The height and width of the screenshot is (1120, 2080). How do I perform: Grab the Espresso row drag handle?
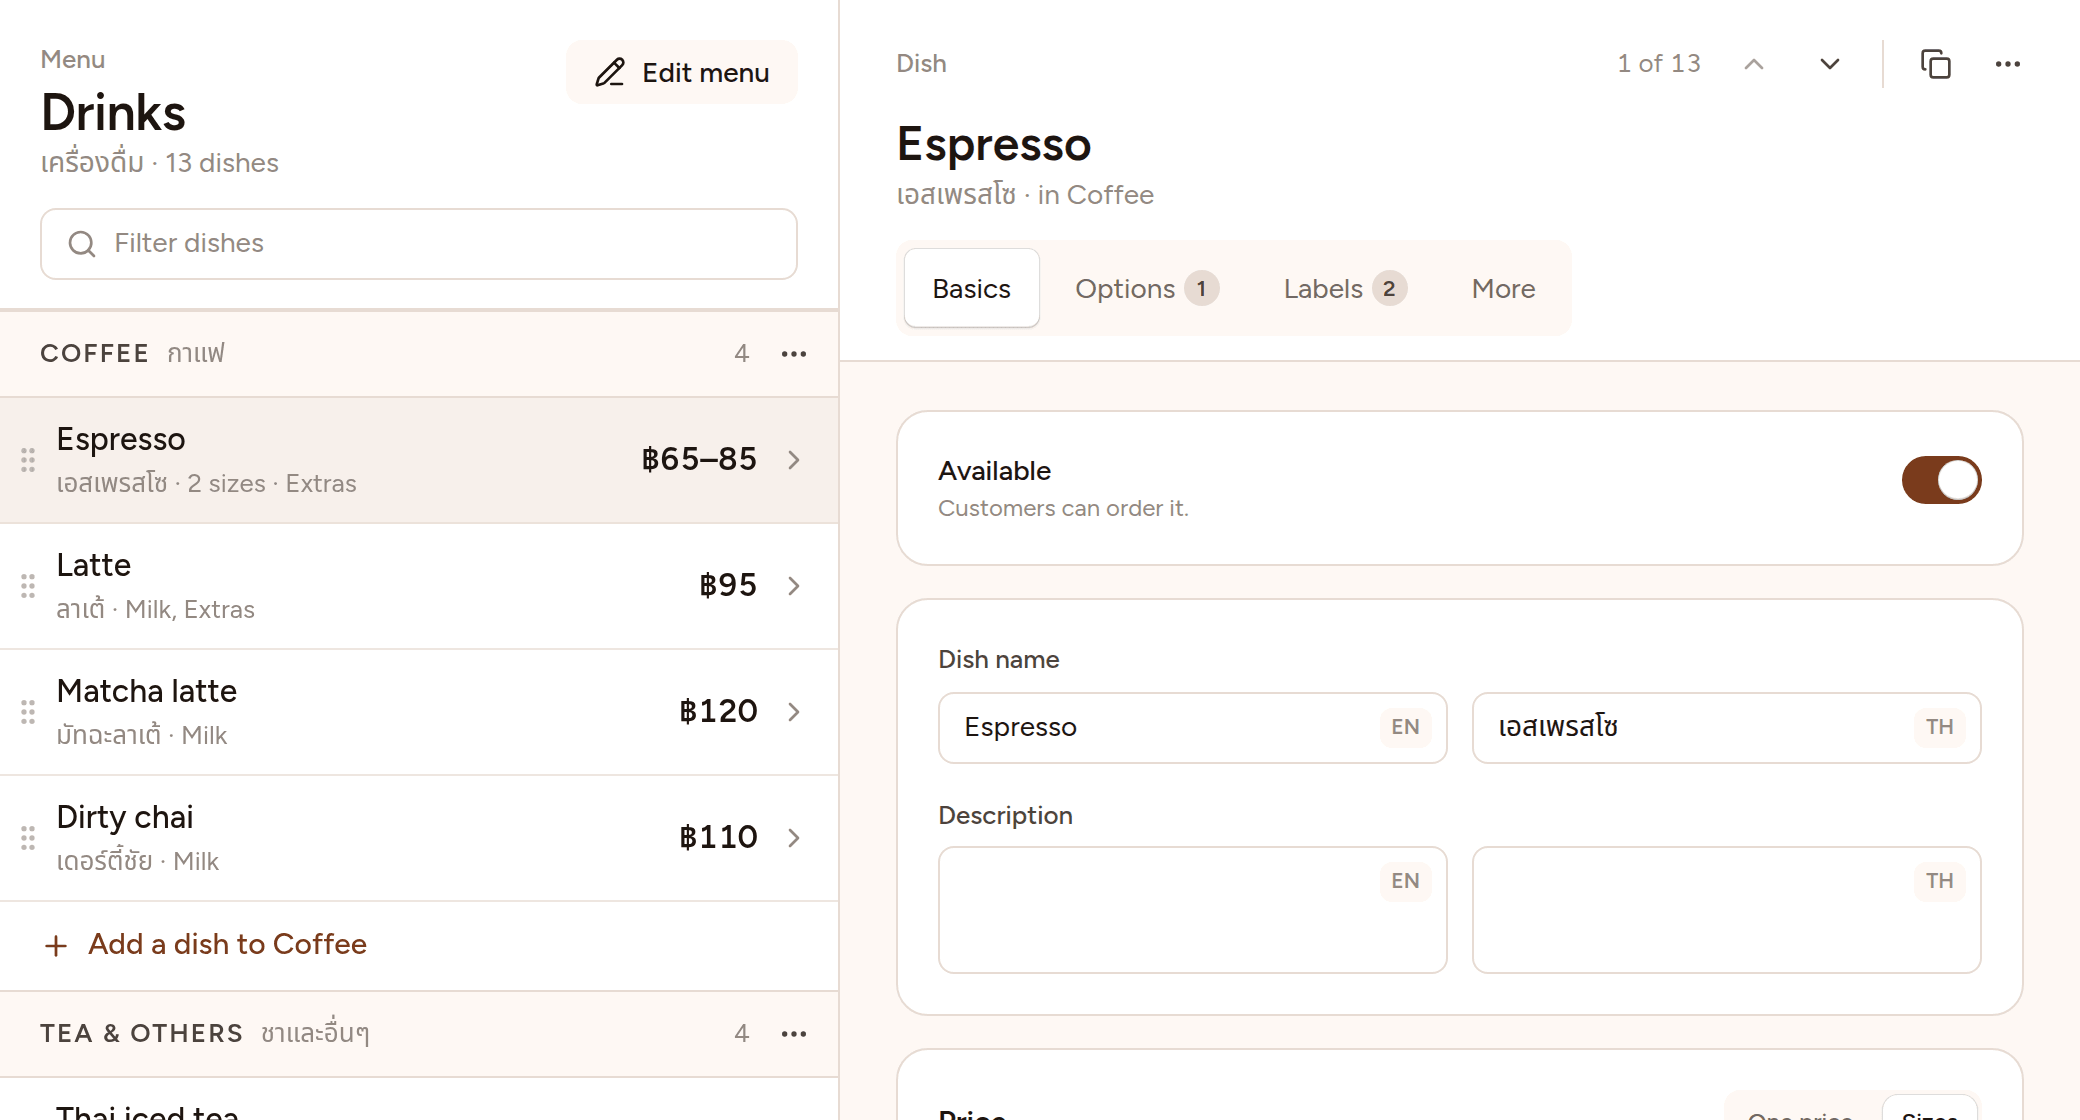(28, 460)
